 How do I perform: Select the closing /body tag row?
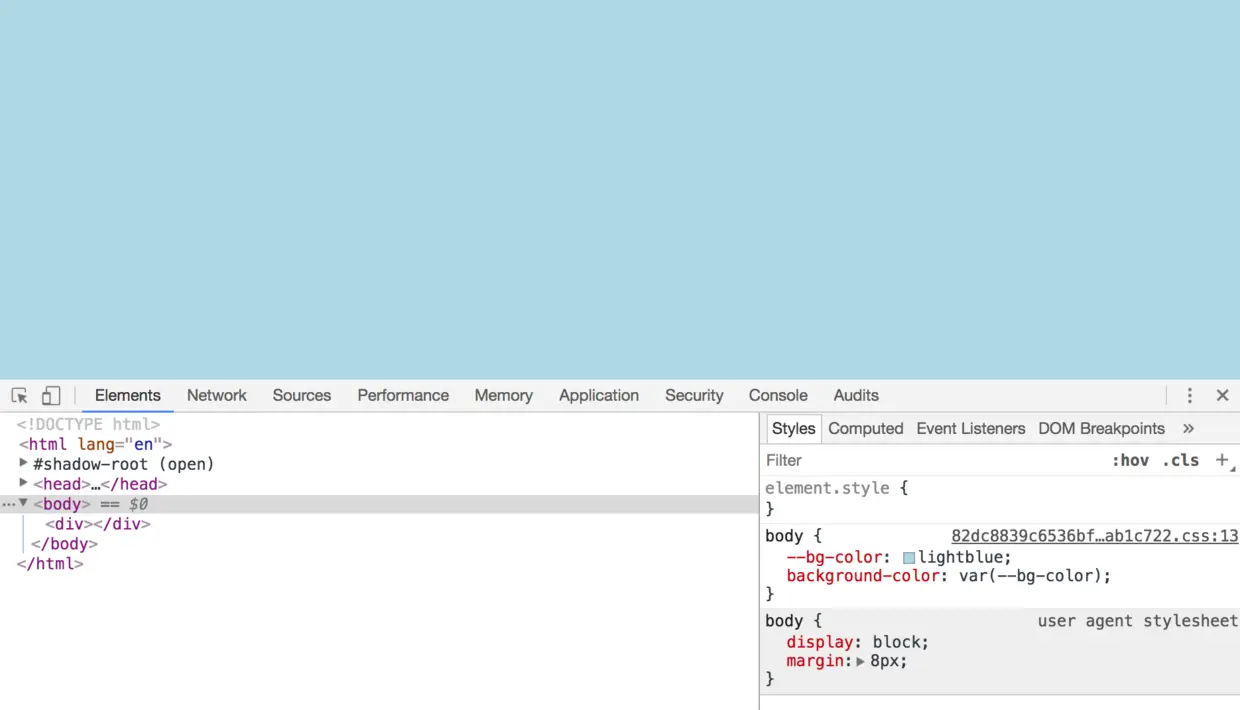pos(64,544)
